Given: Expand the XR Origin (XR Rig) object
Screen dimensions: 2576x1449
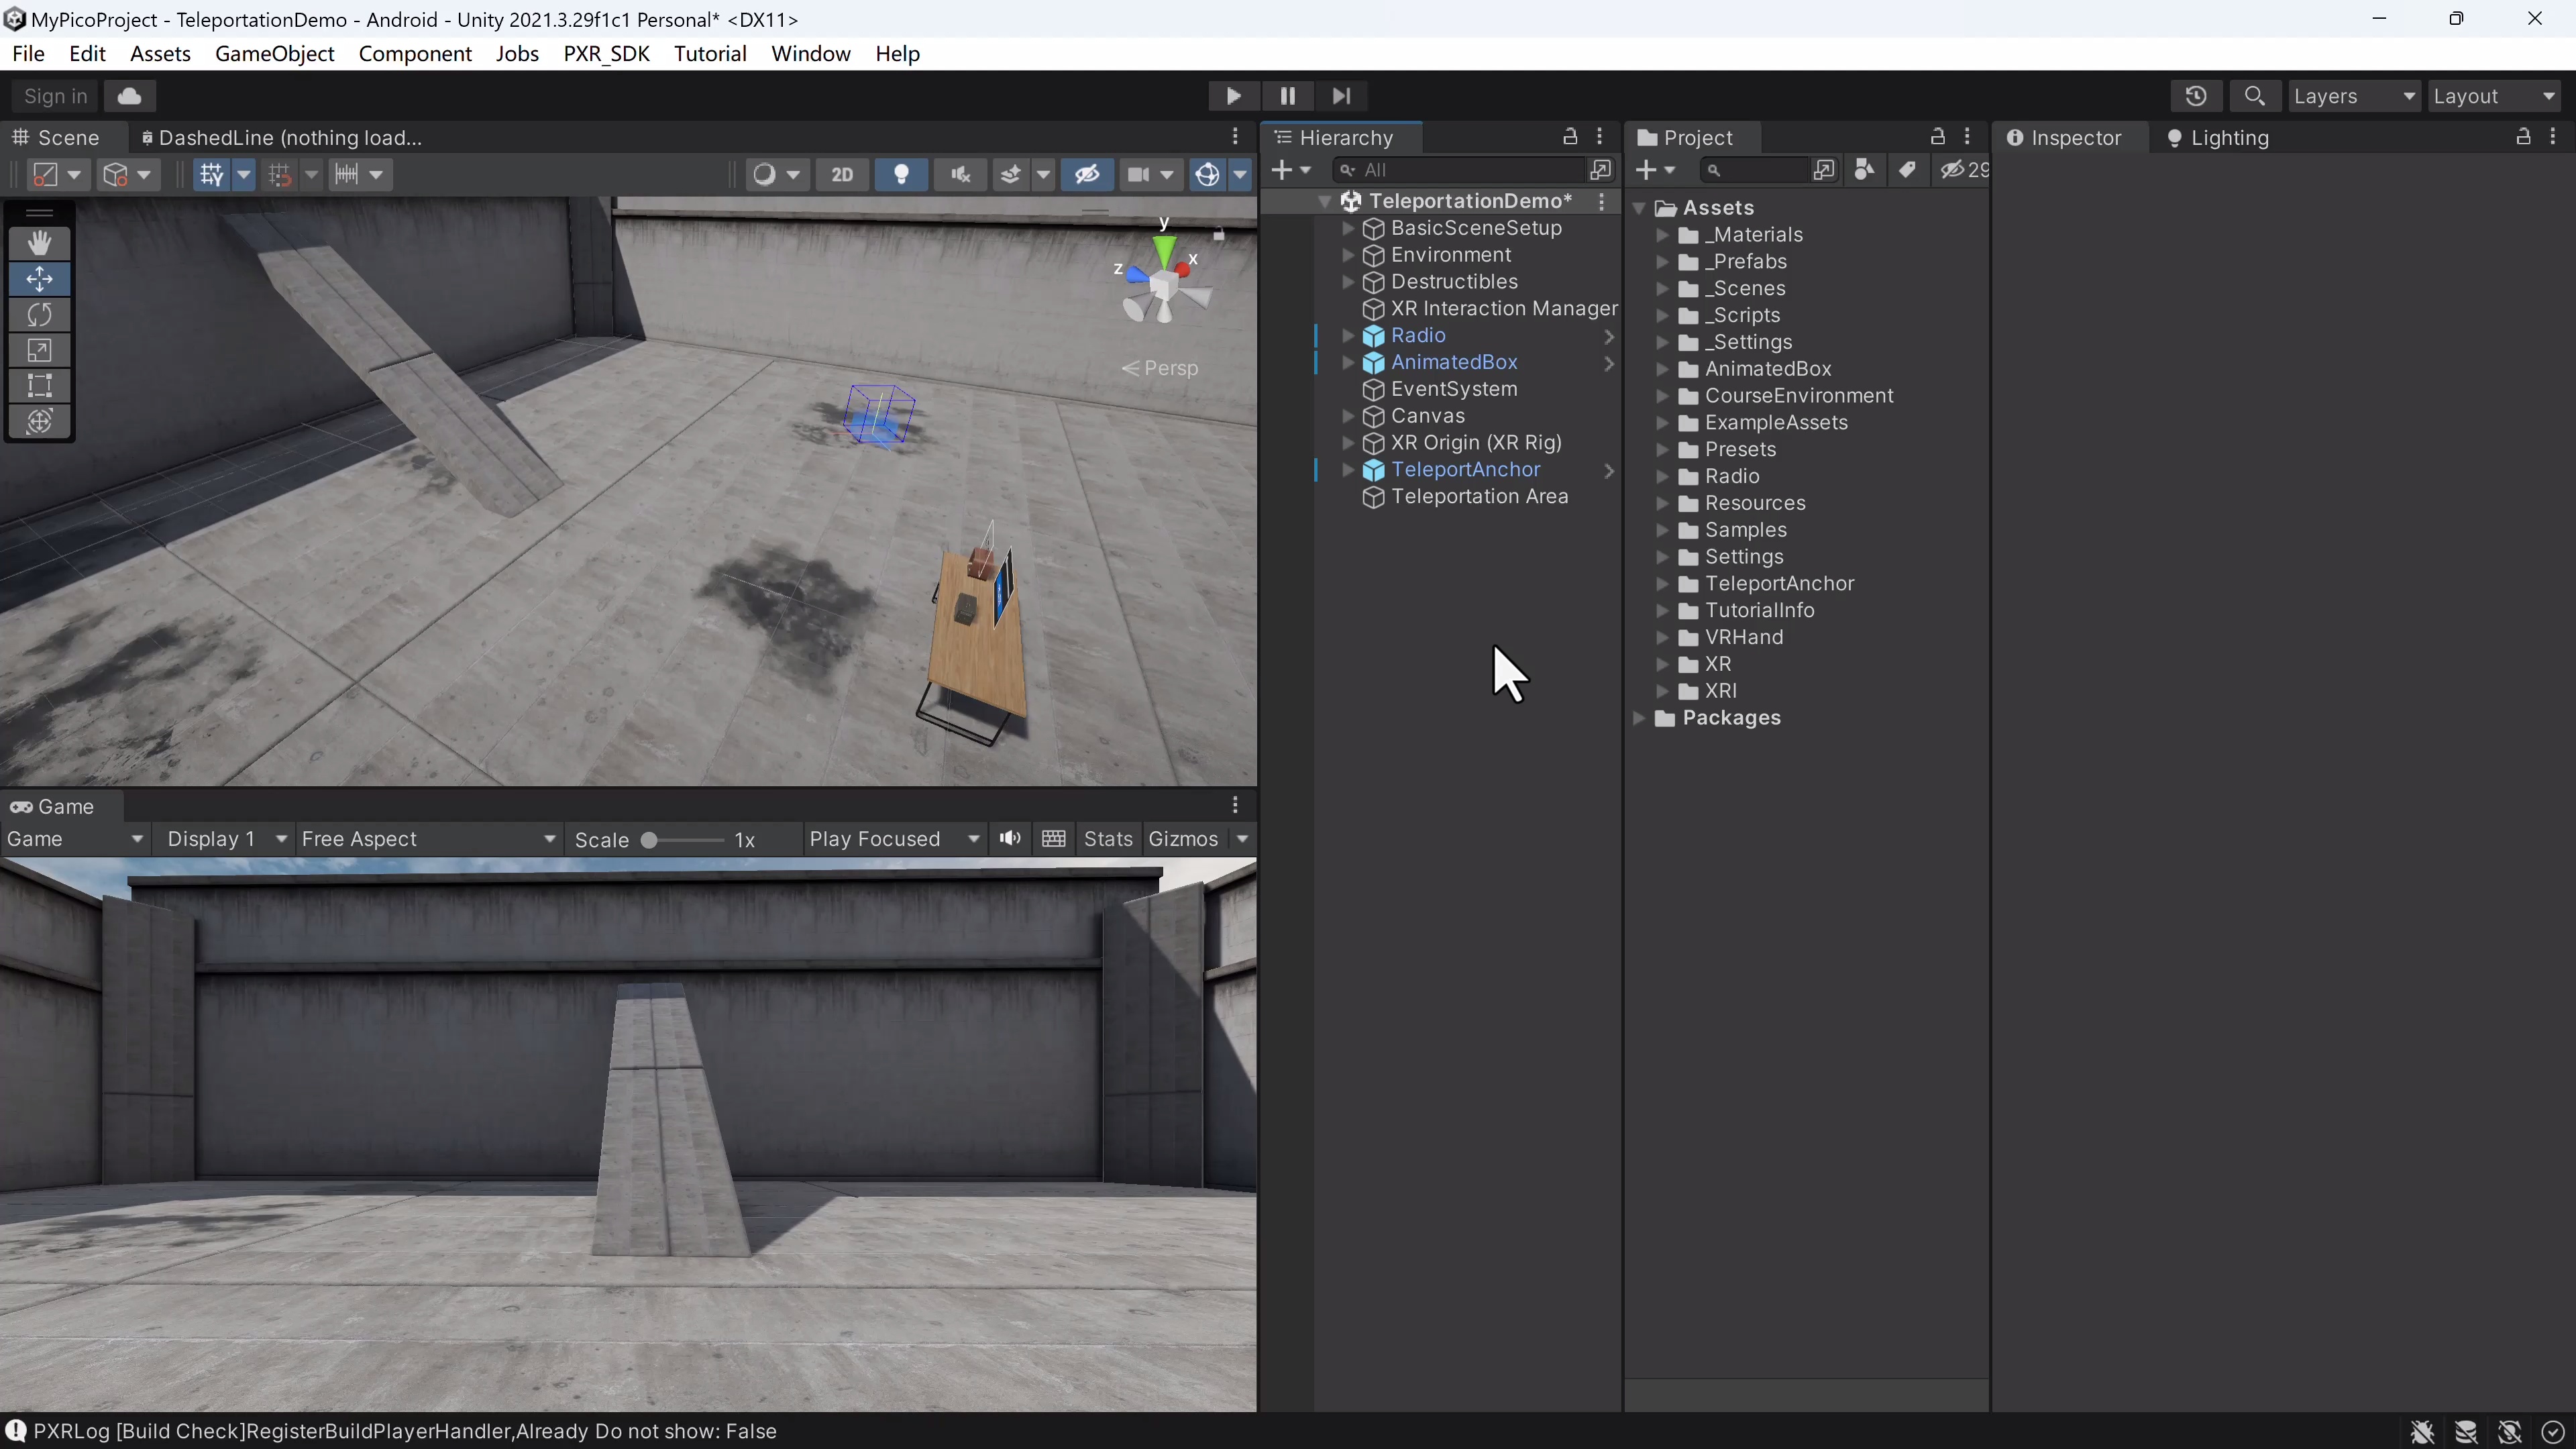Looking at the screenshot, I should tap(1348, 443).
